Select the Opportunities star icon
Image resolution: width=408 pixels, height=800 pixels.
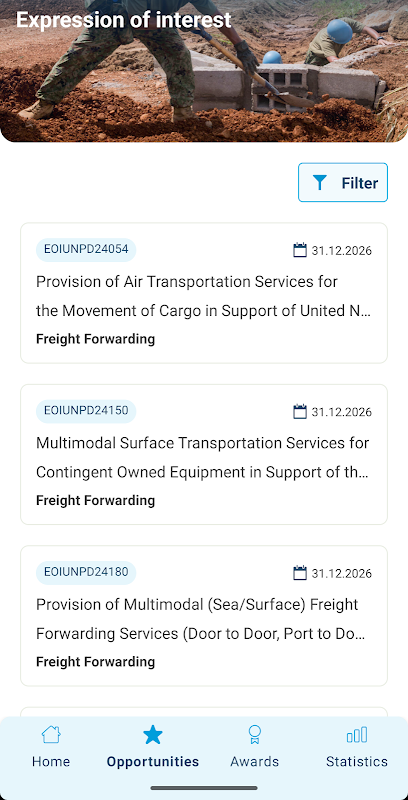coord(152,735)
